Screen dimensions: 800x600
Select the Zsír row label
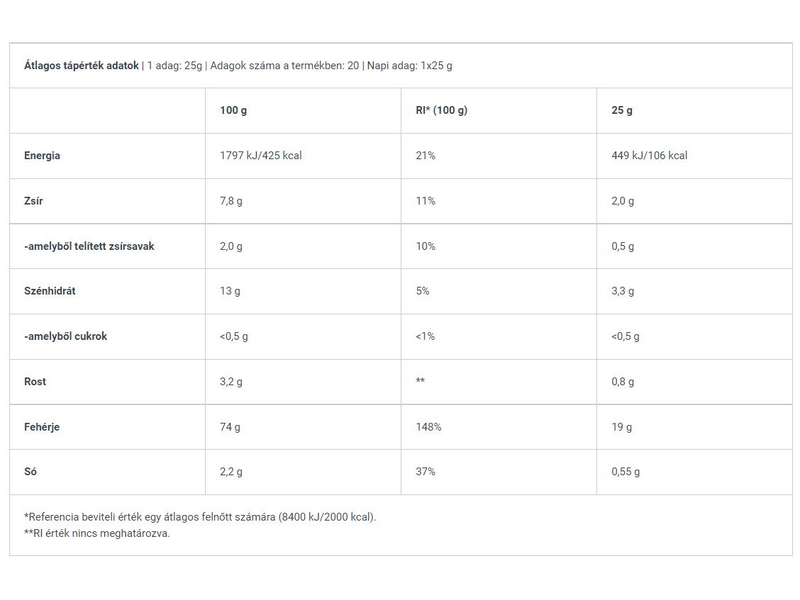coord(33,201)
